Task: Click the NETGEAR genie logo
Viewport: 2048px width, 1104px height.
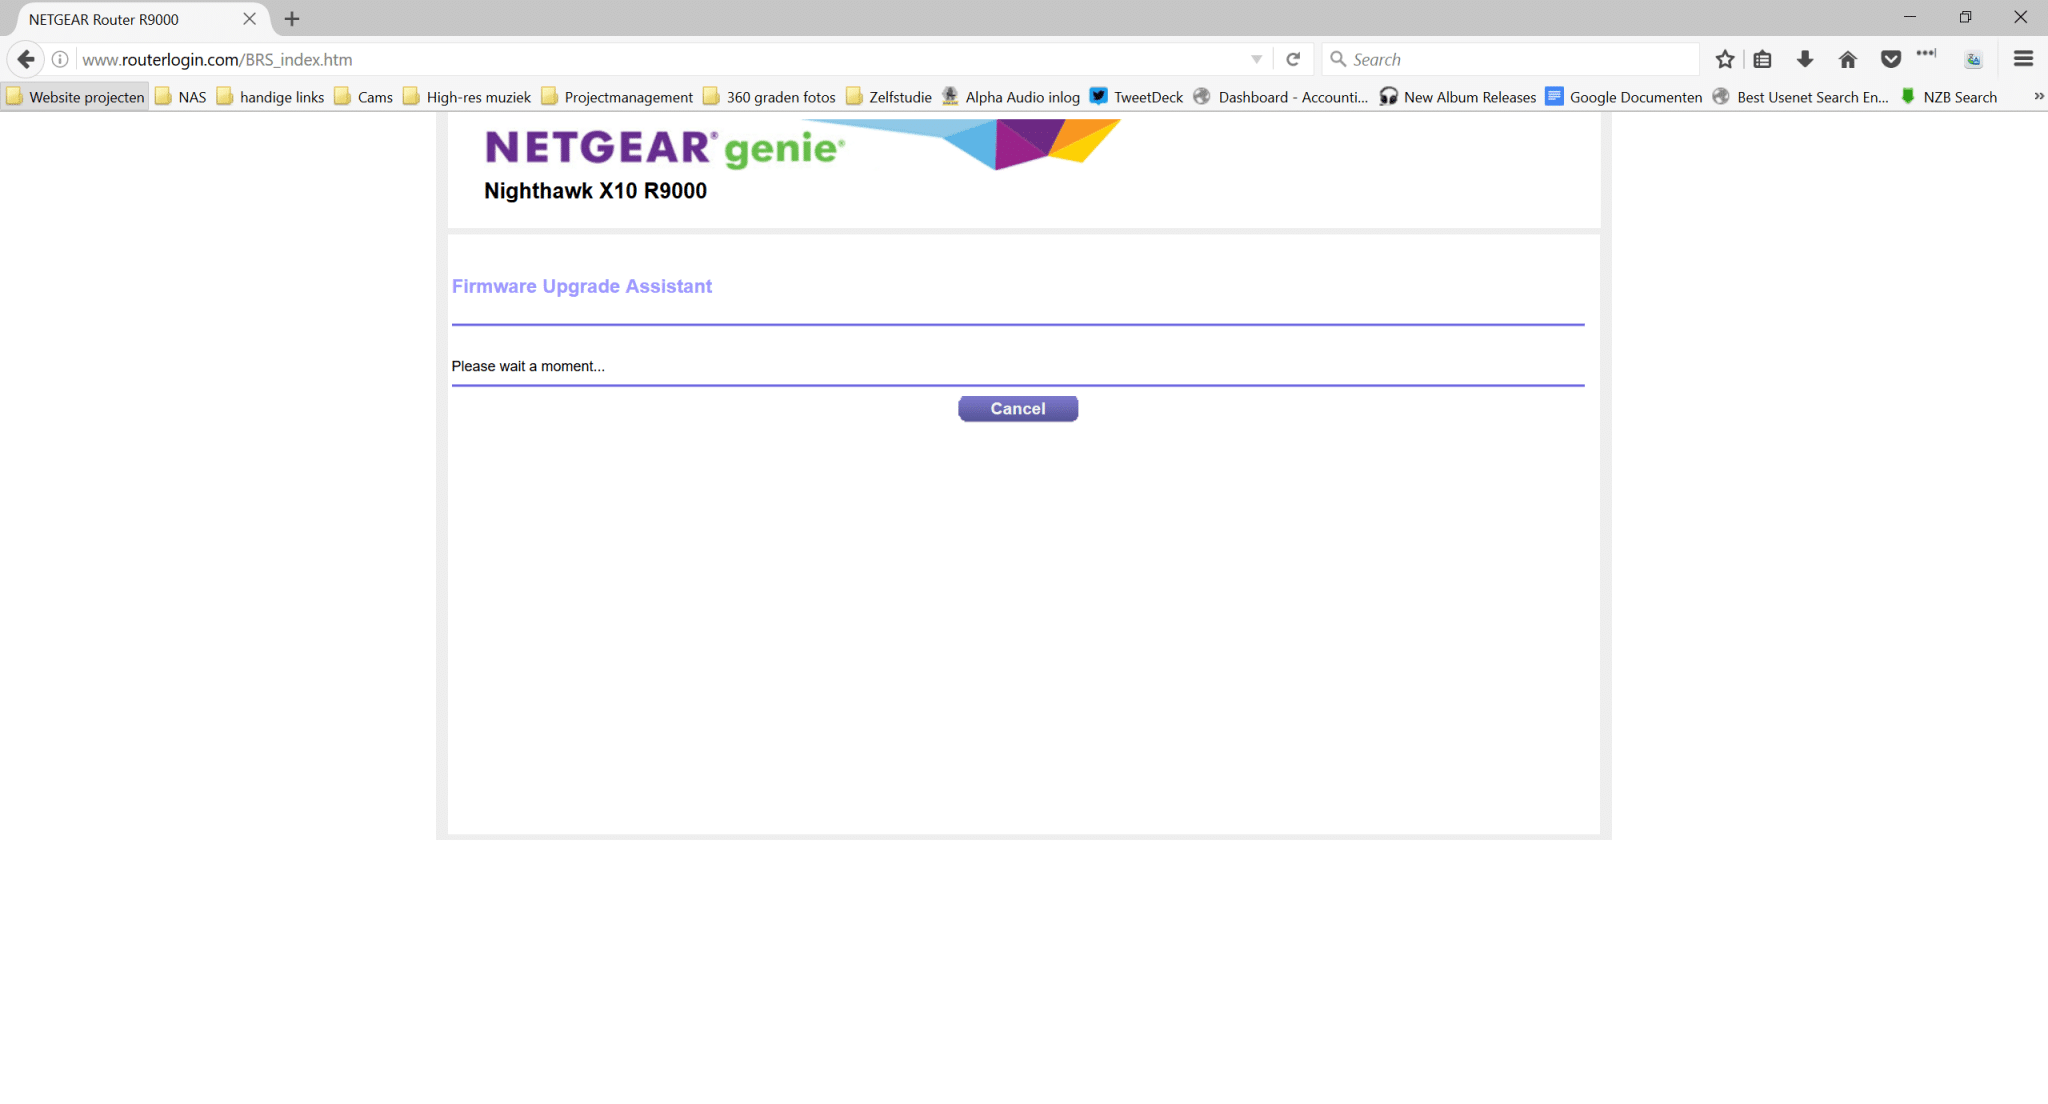Action: click(664, 148)
